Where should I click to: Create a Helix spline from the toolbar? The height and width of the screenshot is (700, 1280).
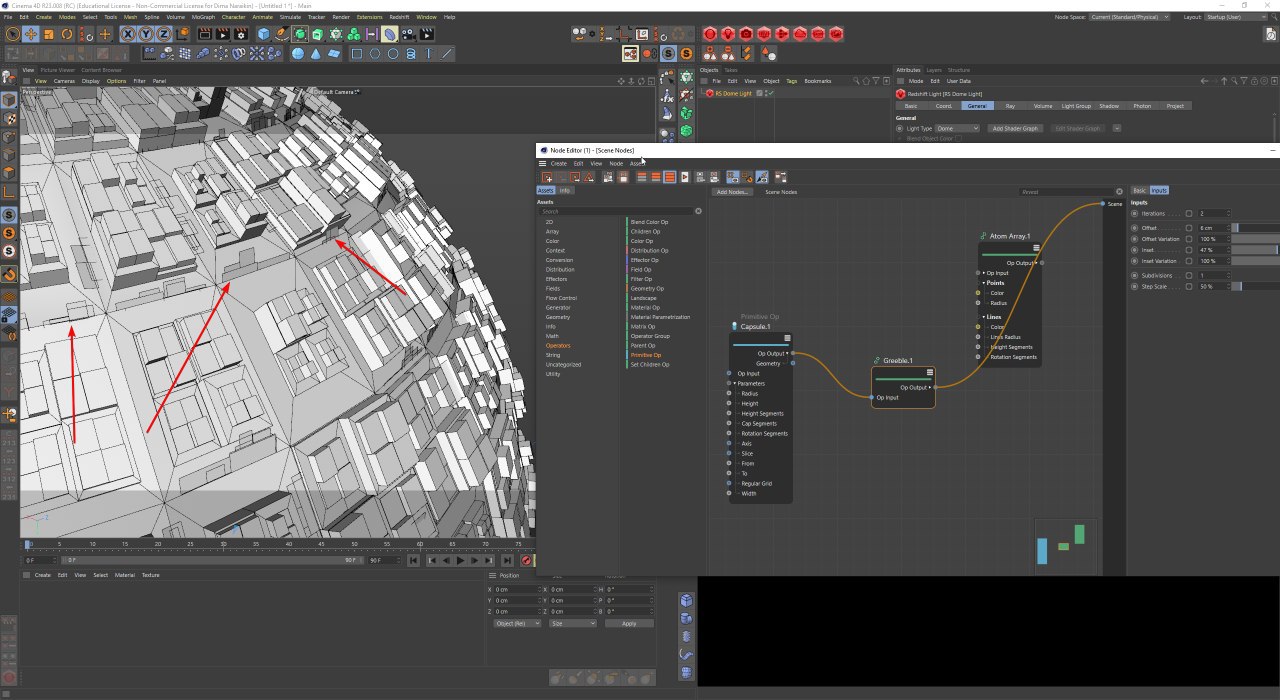click(411, 54)
